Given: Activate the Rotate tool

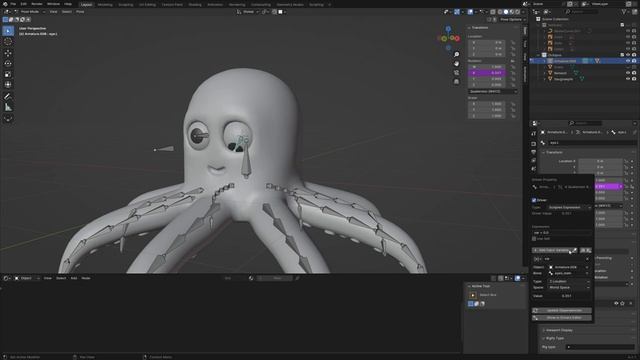Looking at the screenshot, I should coord(8,63).
